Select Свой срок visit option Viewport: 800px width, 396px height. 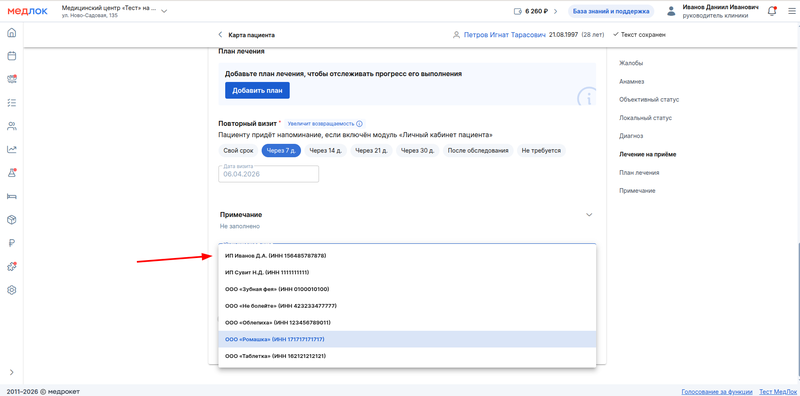(238, 151)
